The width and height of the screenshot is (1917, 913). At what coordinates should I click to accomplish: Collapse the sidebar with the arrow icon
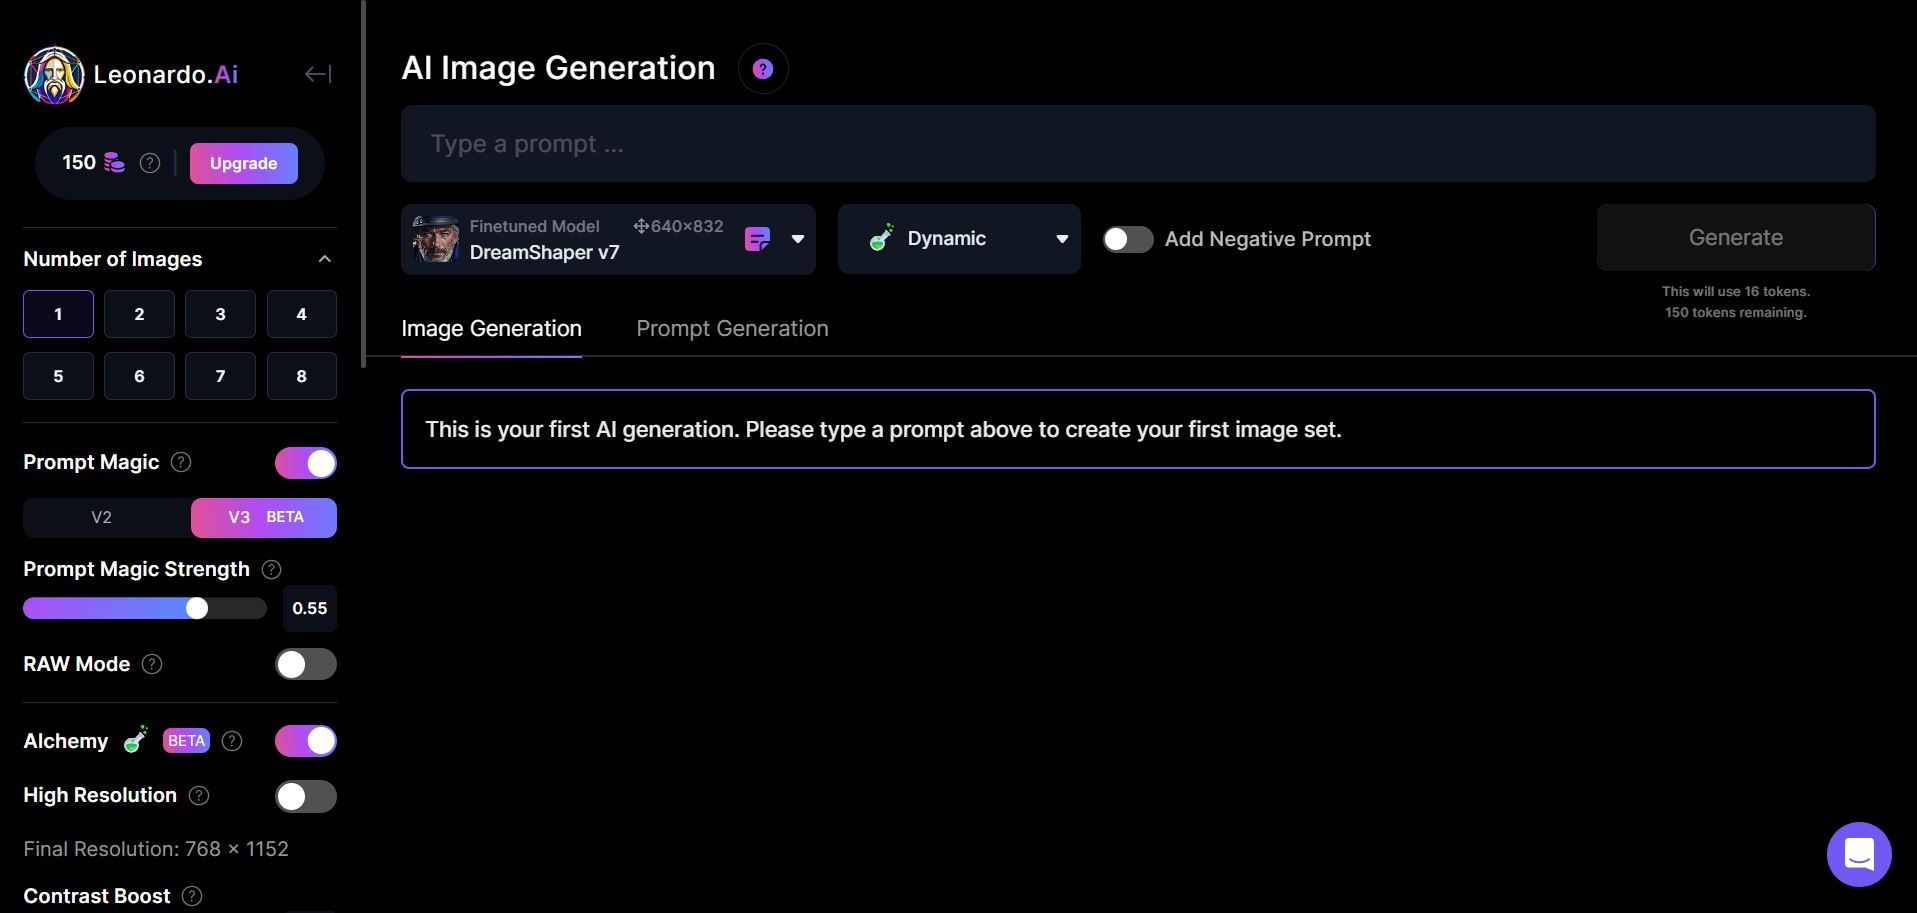tap(318, 74)
